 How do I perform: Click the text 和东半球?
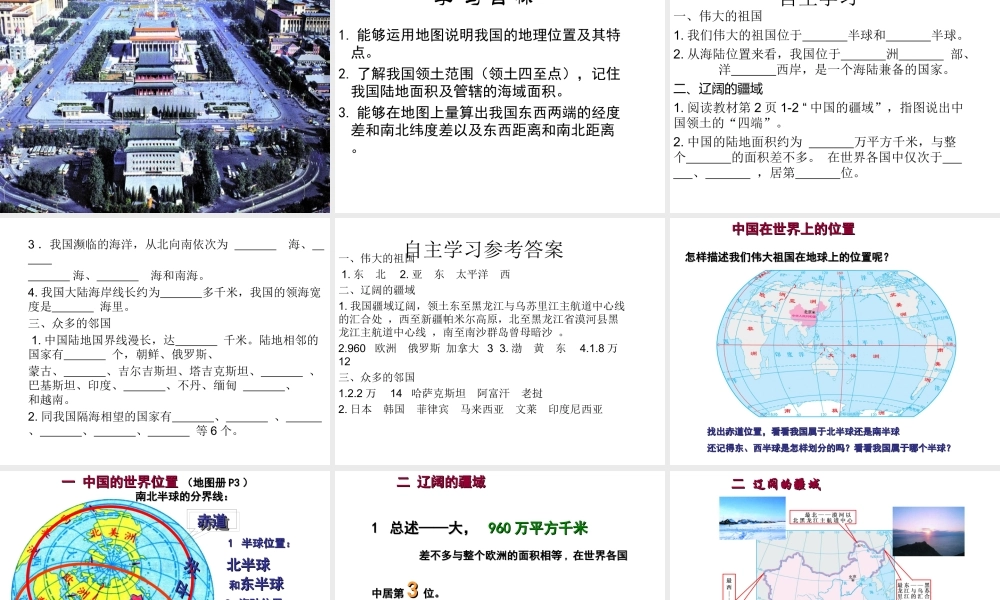pyautogui.click(x=256, y=584)
